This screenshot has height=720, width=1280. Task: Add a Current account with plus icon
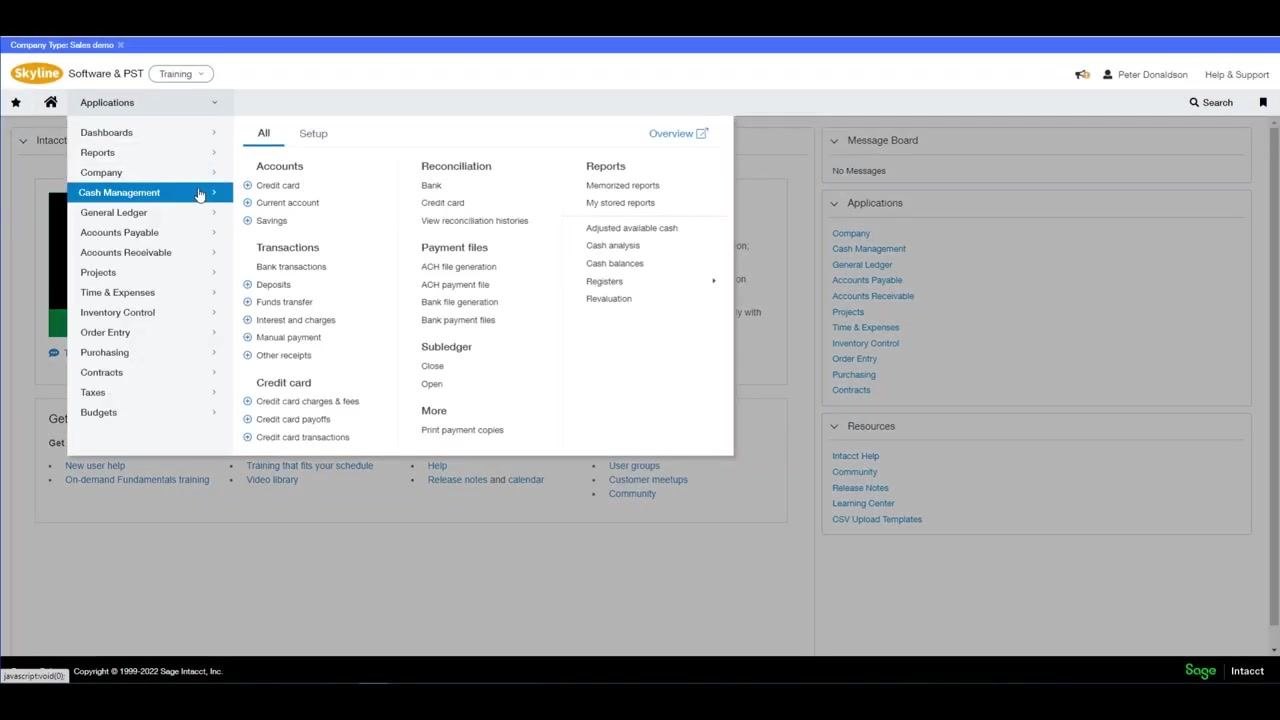(248, 203)
